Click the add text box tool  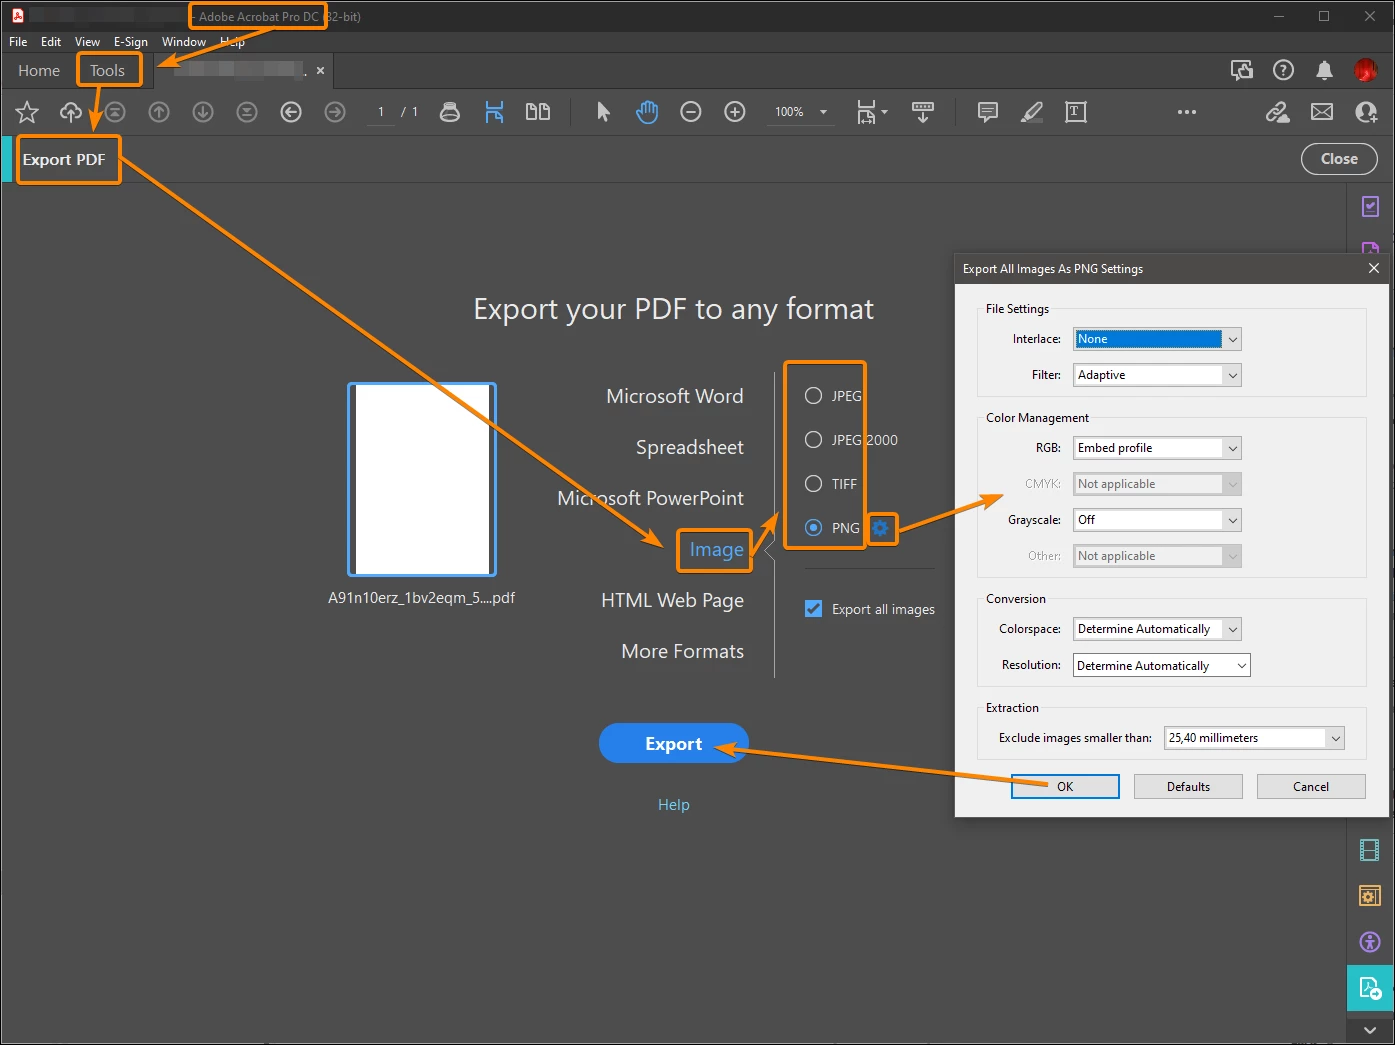[x=1076, y=112]
